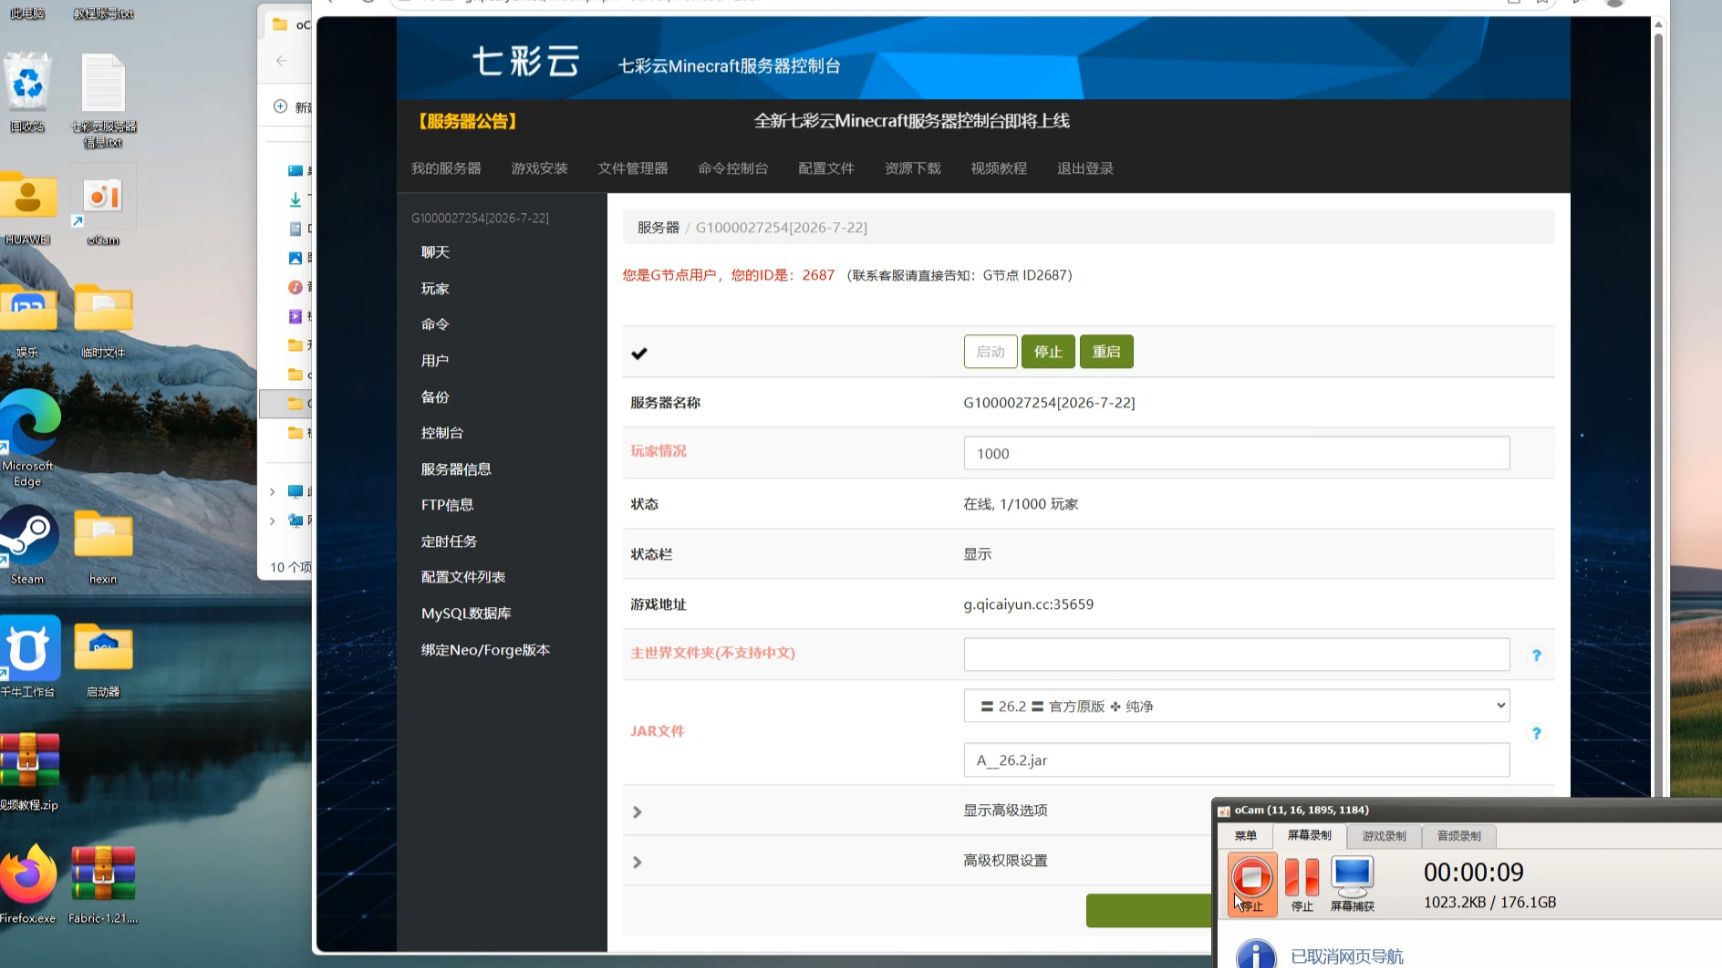The image size is (1722, 968).
Task: Expand 高级权限设置 chevron
Action: pyautogui.click(x=637, y=862)
